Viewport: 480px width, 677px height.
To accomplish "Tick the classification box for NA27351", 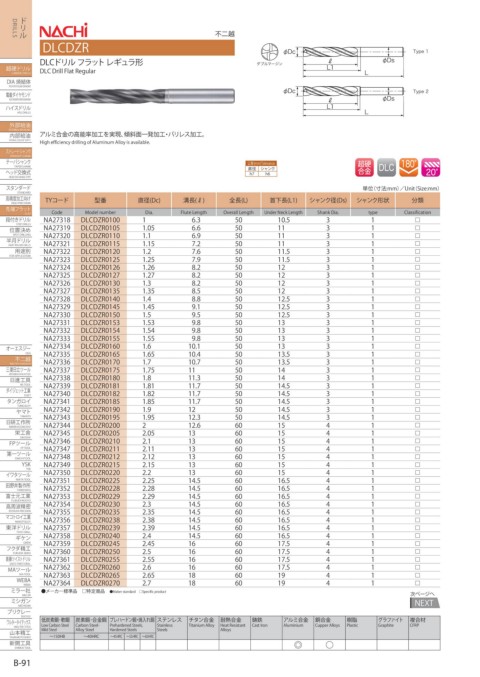I will coord(417,481).
